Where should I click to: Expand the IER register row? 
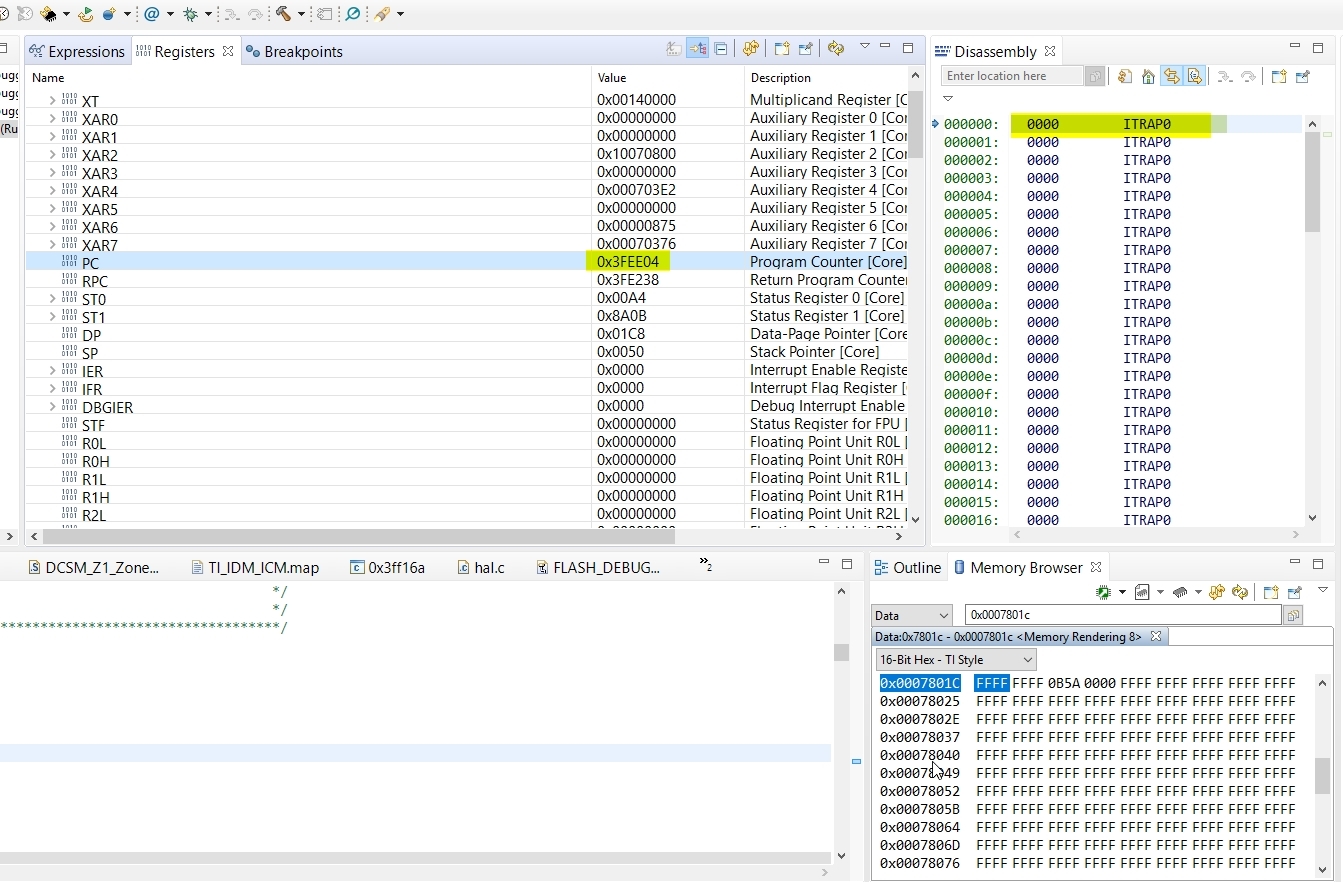(x=52, y=371)
